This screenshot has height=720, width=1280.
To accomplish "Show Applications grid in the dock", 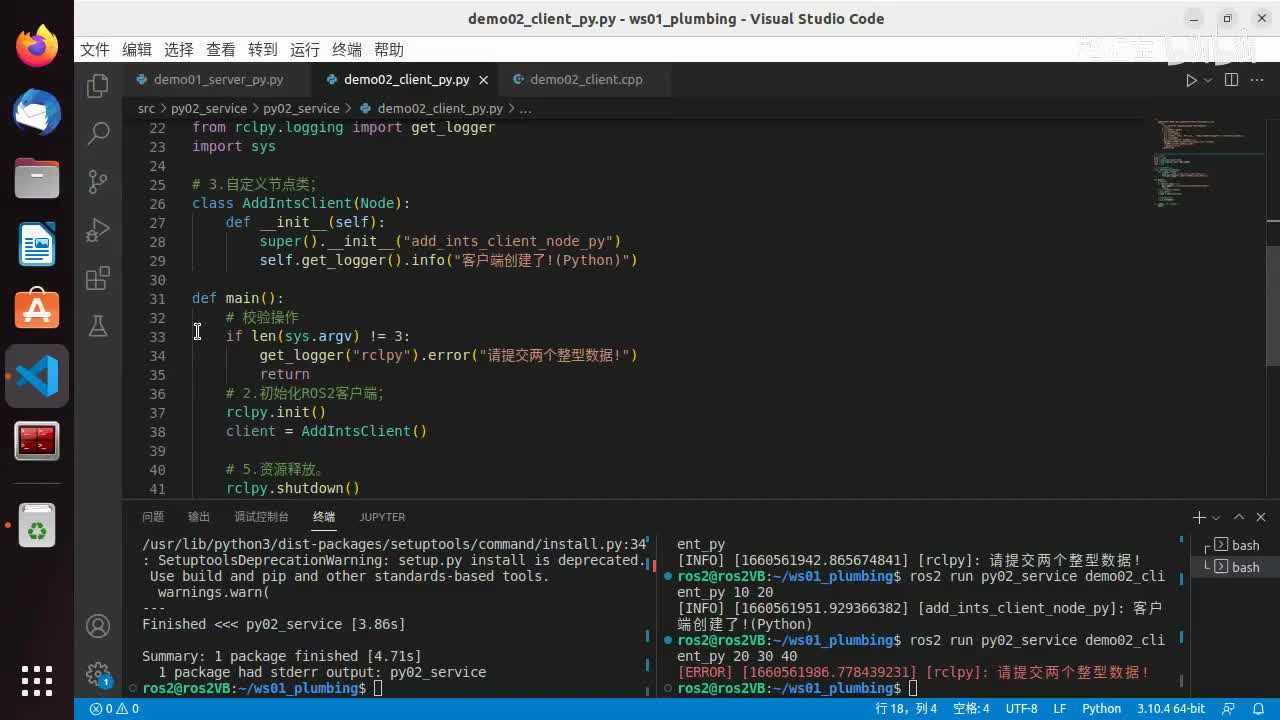I will [x=37, y=680].
